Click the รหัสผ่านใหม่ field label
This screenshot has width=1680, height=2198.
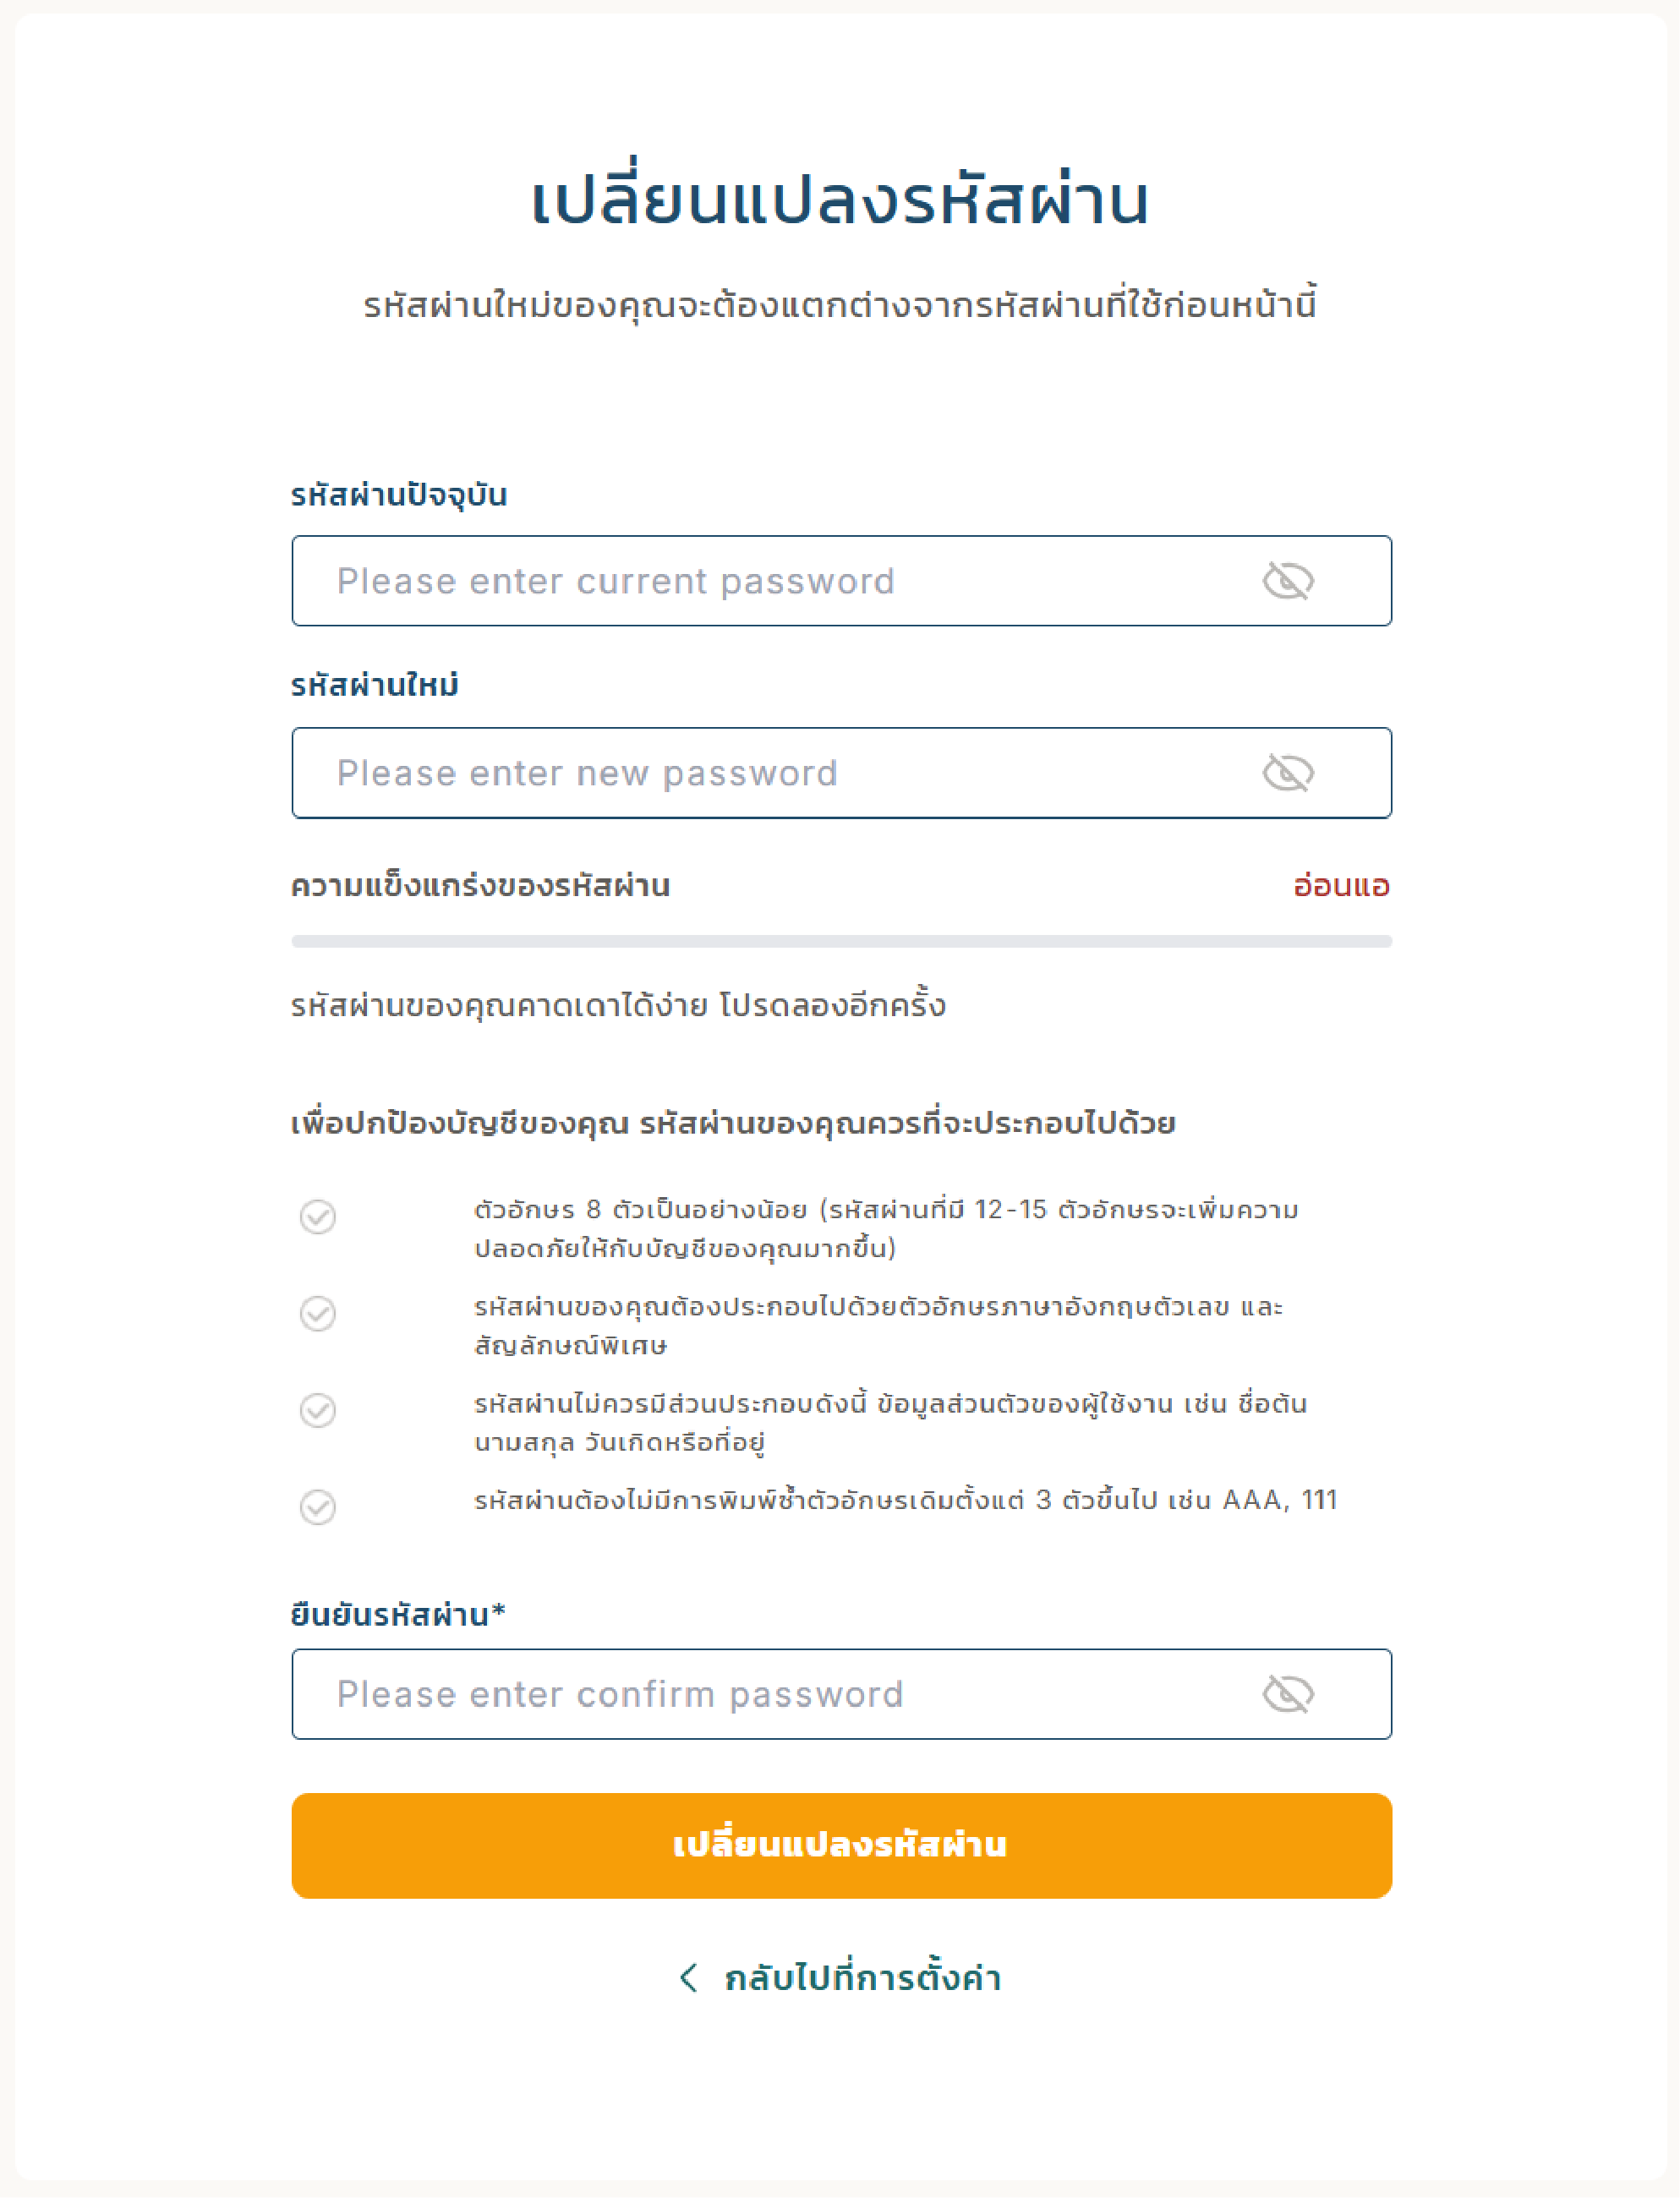pos(375,685)
